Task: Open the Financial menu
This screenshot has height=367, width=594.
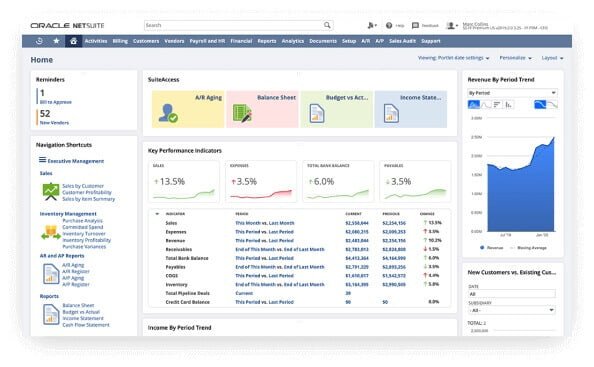Action: pyautogui.click(x=241, y=41)
